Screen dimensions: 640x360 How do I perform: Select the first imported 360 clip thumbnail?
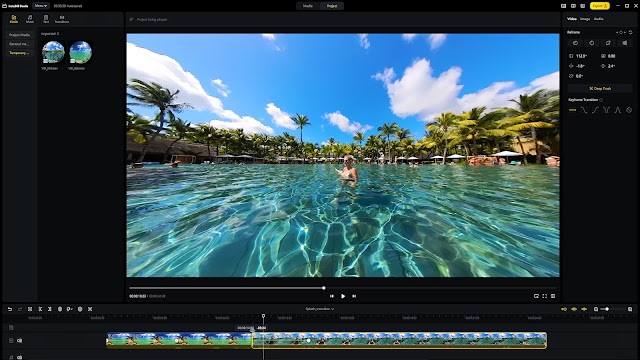coord(53,52)
